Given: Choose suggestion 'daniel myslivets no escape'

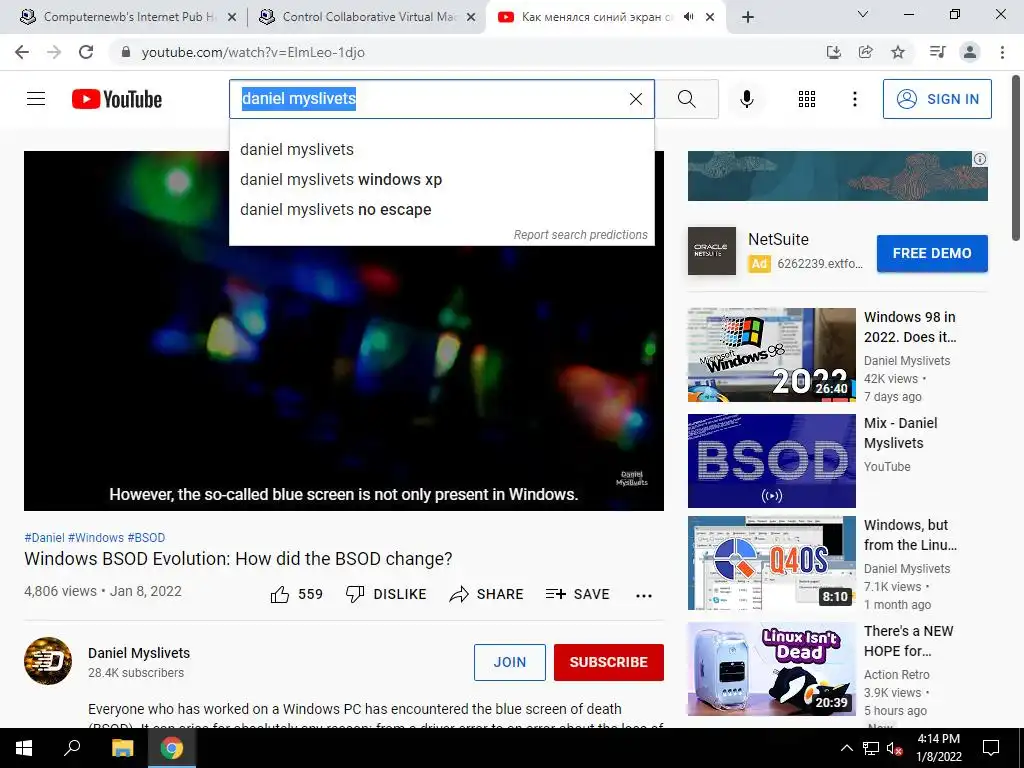Looking at the screenshot, I should (441, 210).
